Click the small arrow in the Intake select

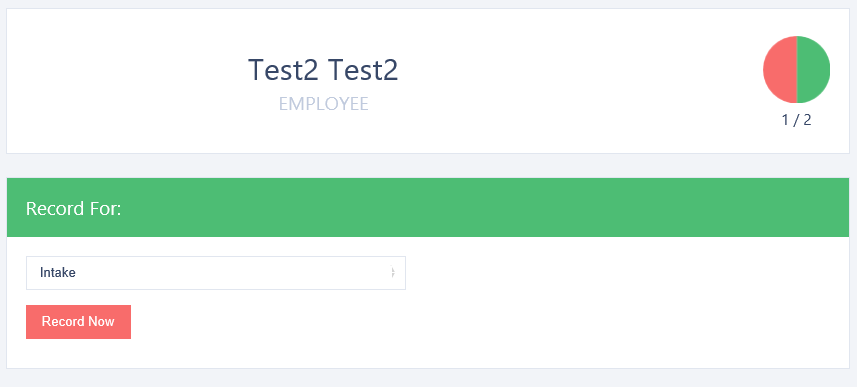point(392,273)
